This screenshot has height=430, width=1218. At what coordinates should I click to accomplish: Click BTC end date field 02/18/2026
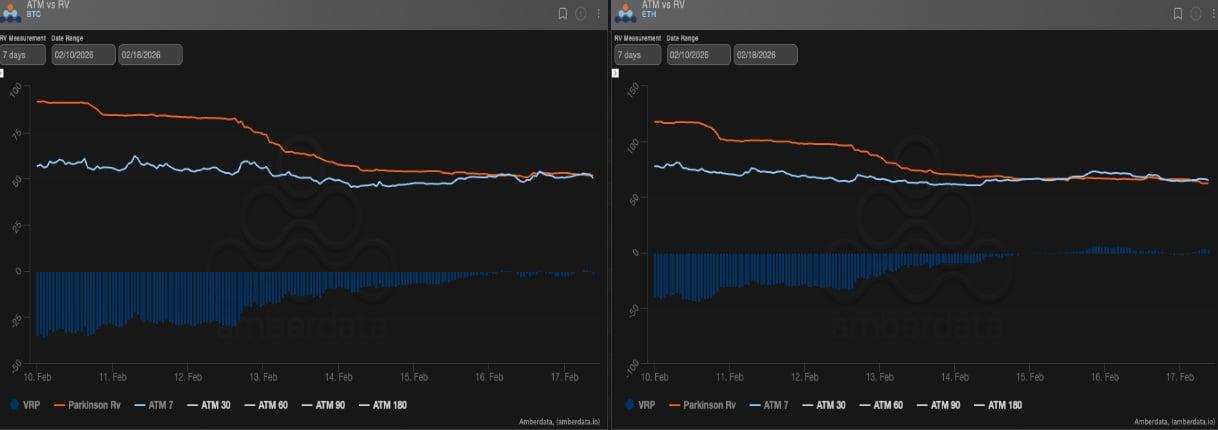pos(150,55)
